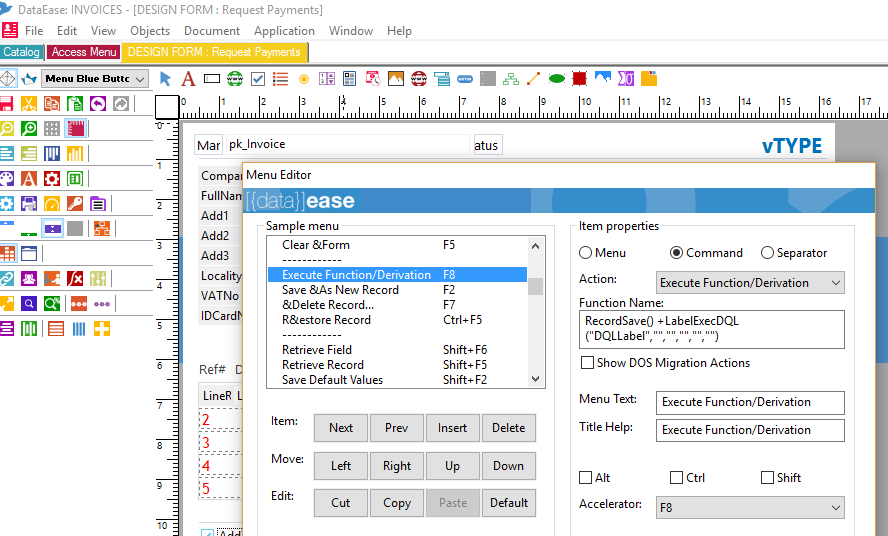Viewport: 888px width, 536px height.
Task: Select the red list box tool
Action: click(x=280, y=79)
